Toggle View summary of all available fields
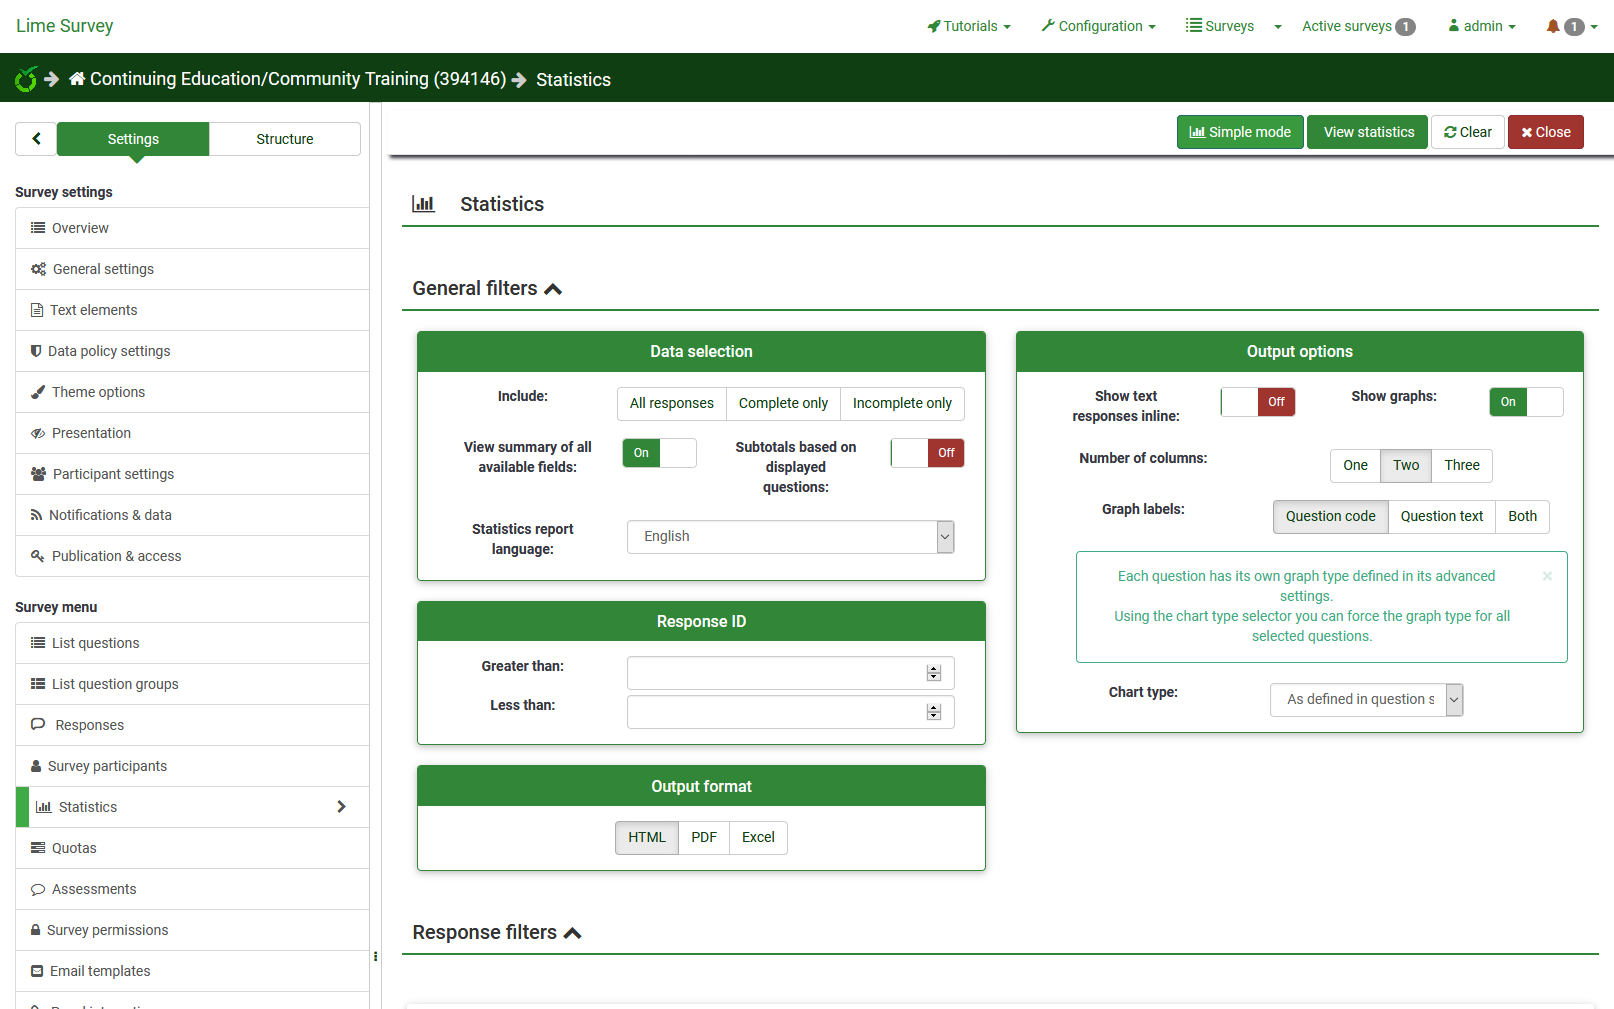 coord(659,453)
